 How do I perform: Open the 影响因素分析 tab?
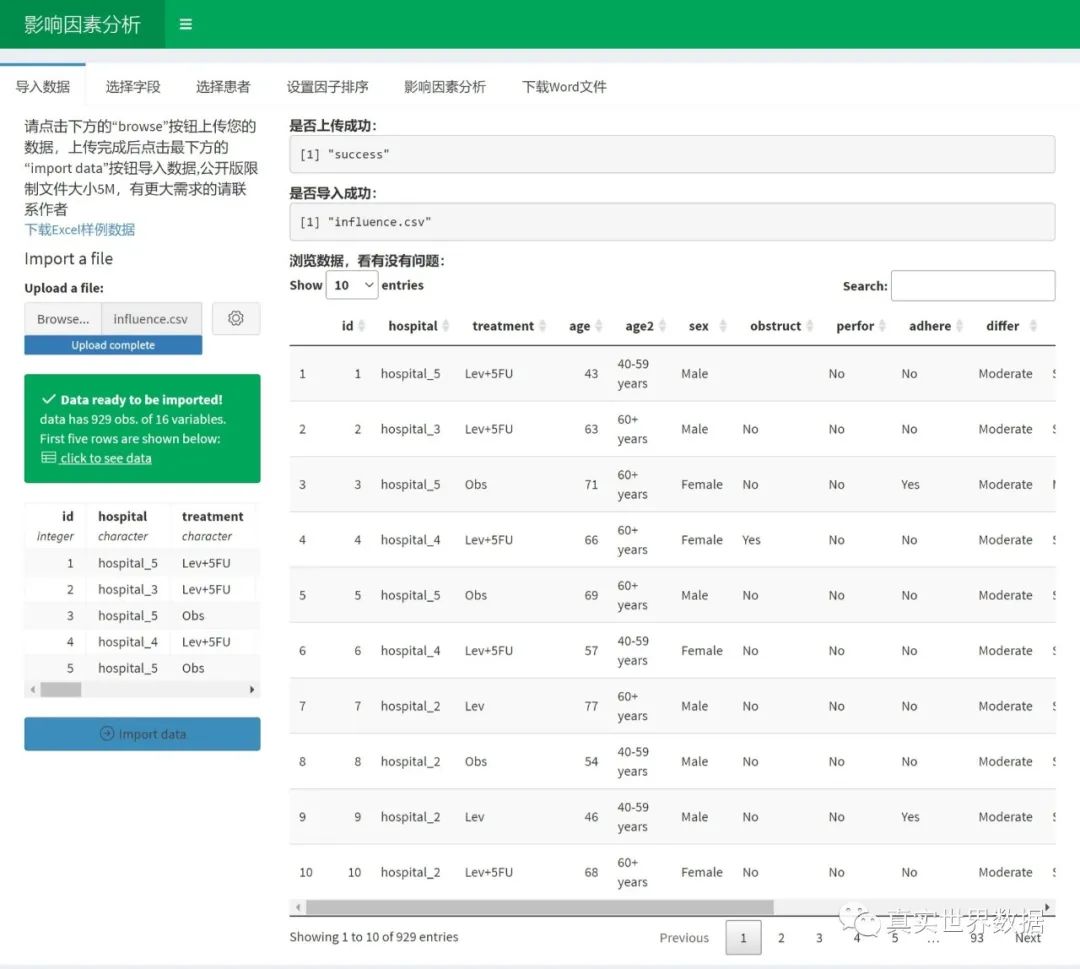click(445, 87)
